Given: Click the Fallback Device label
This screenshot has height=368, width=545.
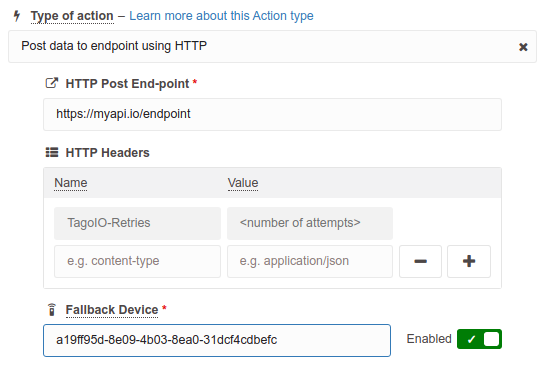Looking at the screenshot, I should pos(112,310).
